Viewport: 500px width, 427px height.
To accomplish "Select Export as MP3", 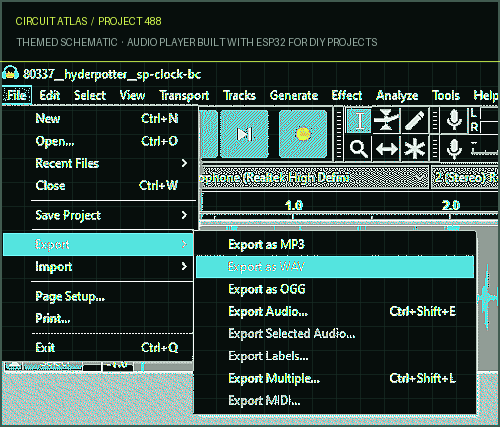I will (335, 244).
